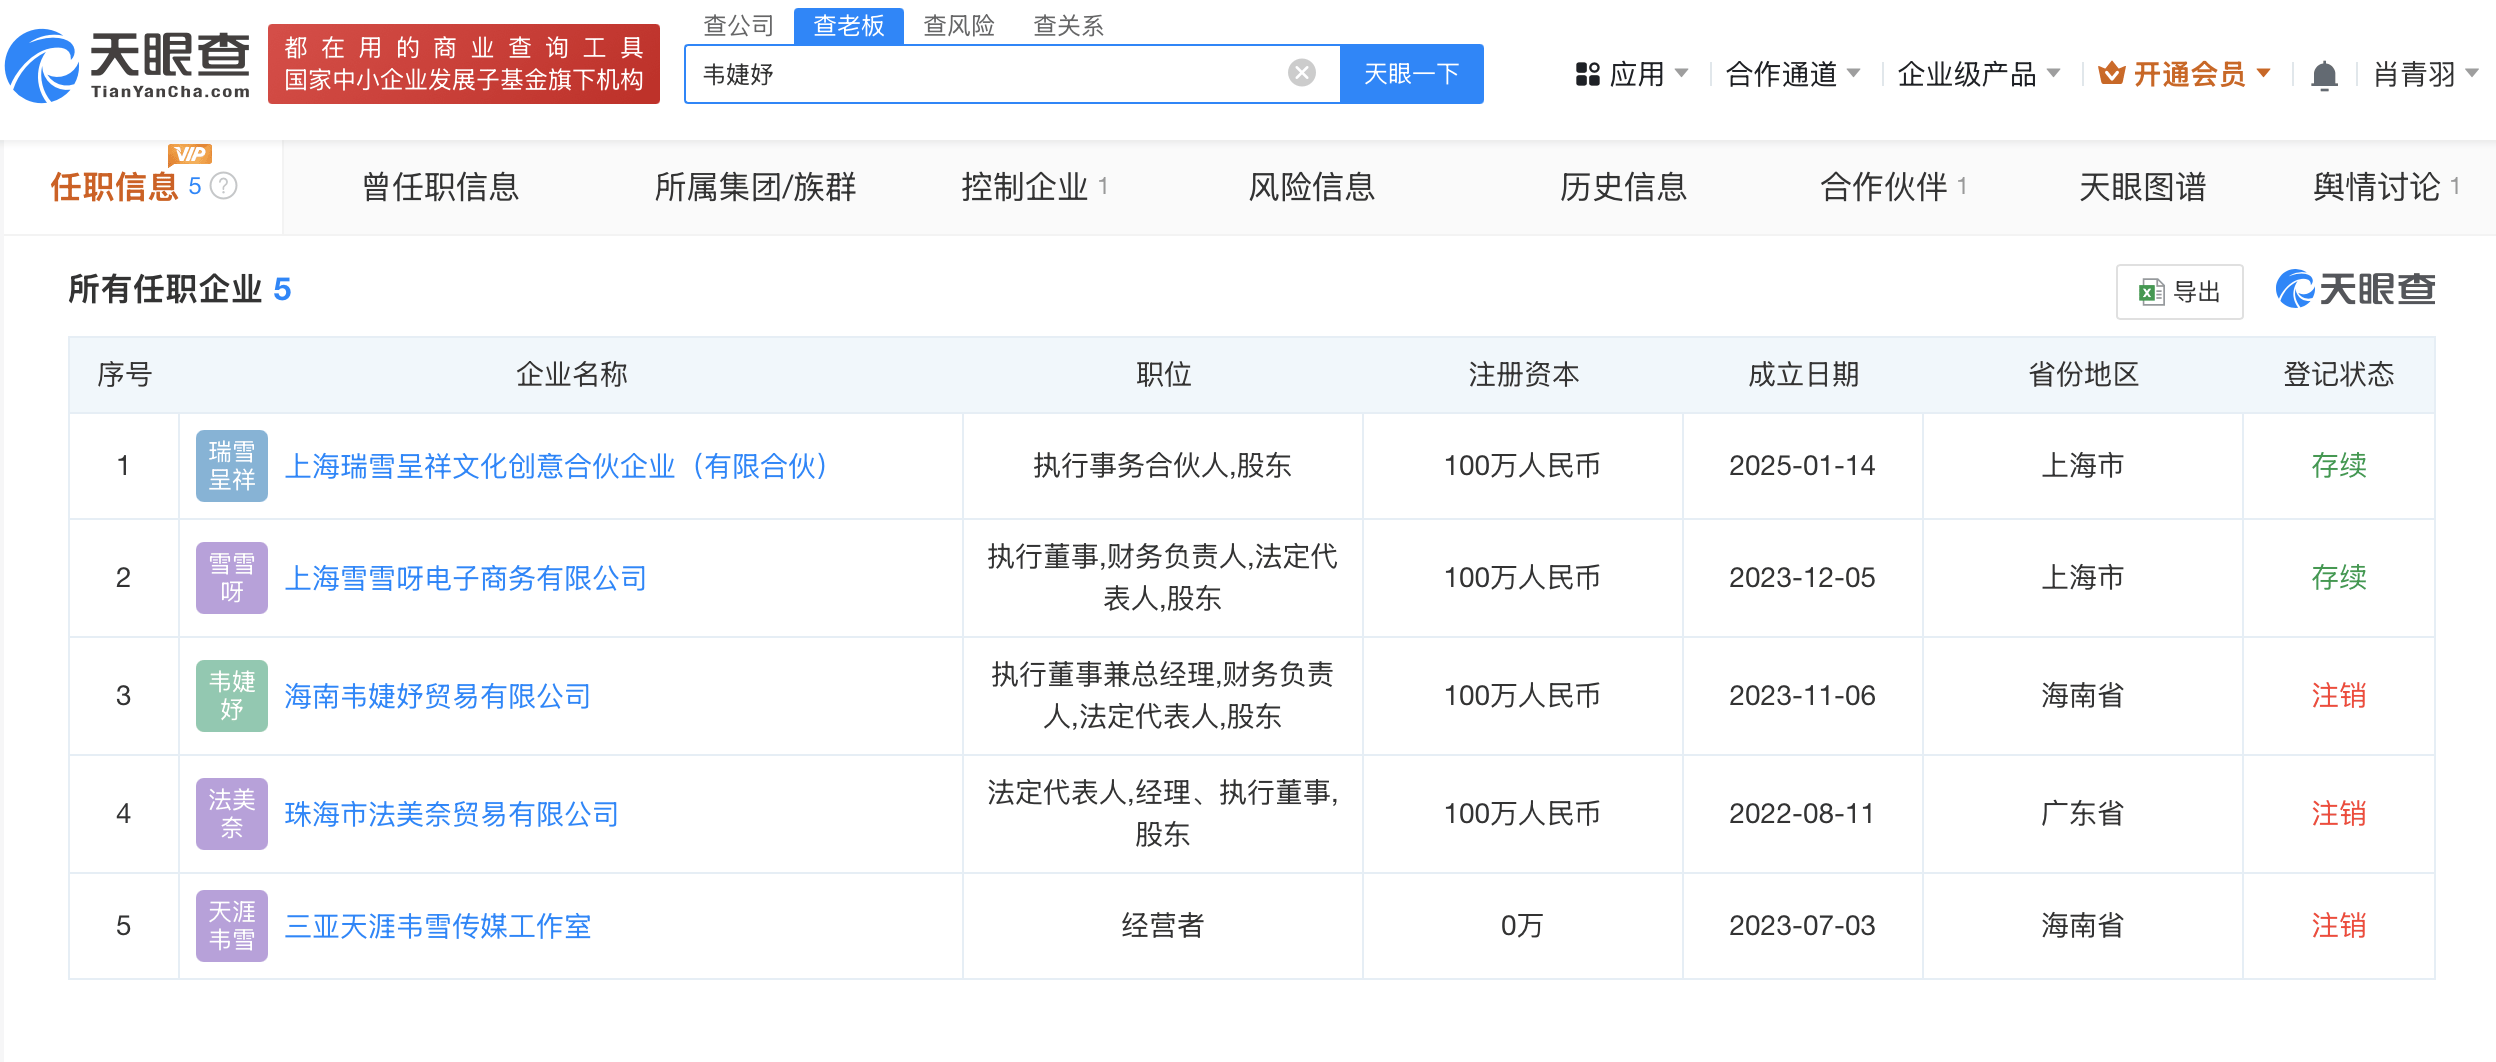Expand the 企业级产品 dropdown
Image resolution: width=2496 pixels, height=1062 pixels.
[1979, 74]
